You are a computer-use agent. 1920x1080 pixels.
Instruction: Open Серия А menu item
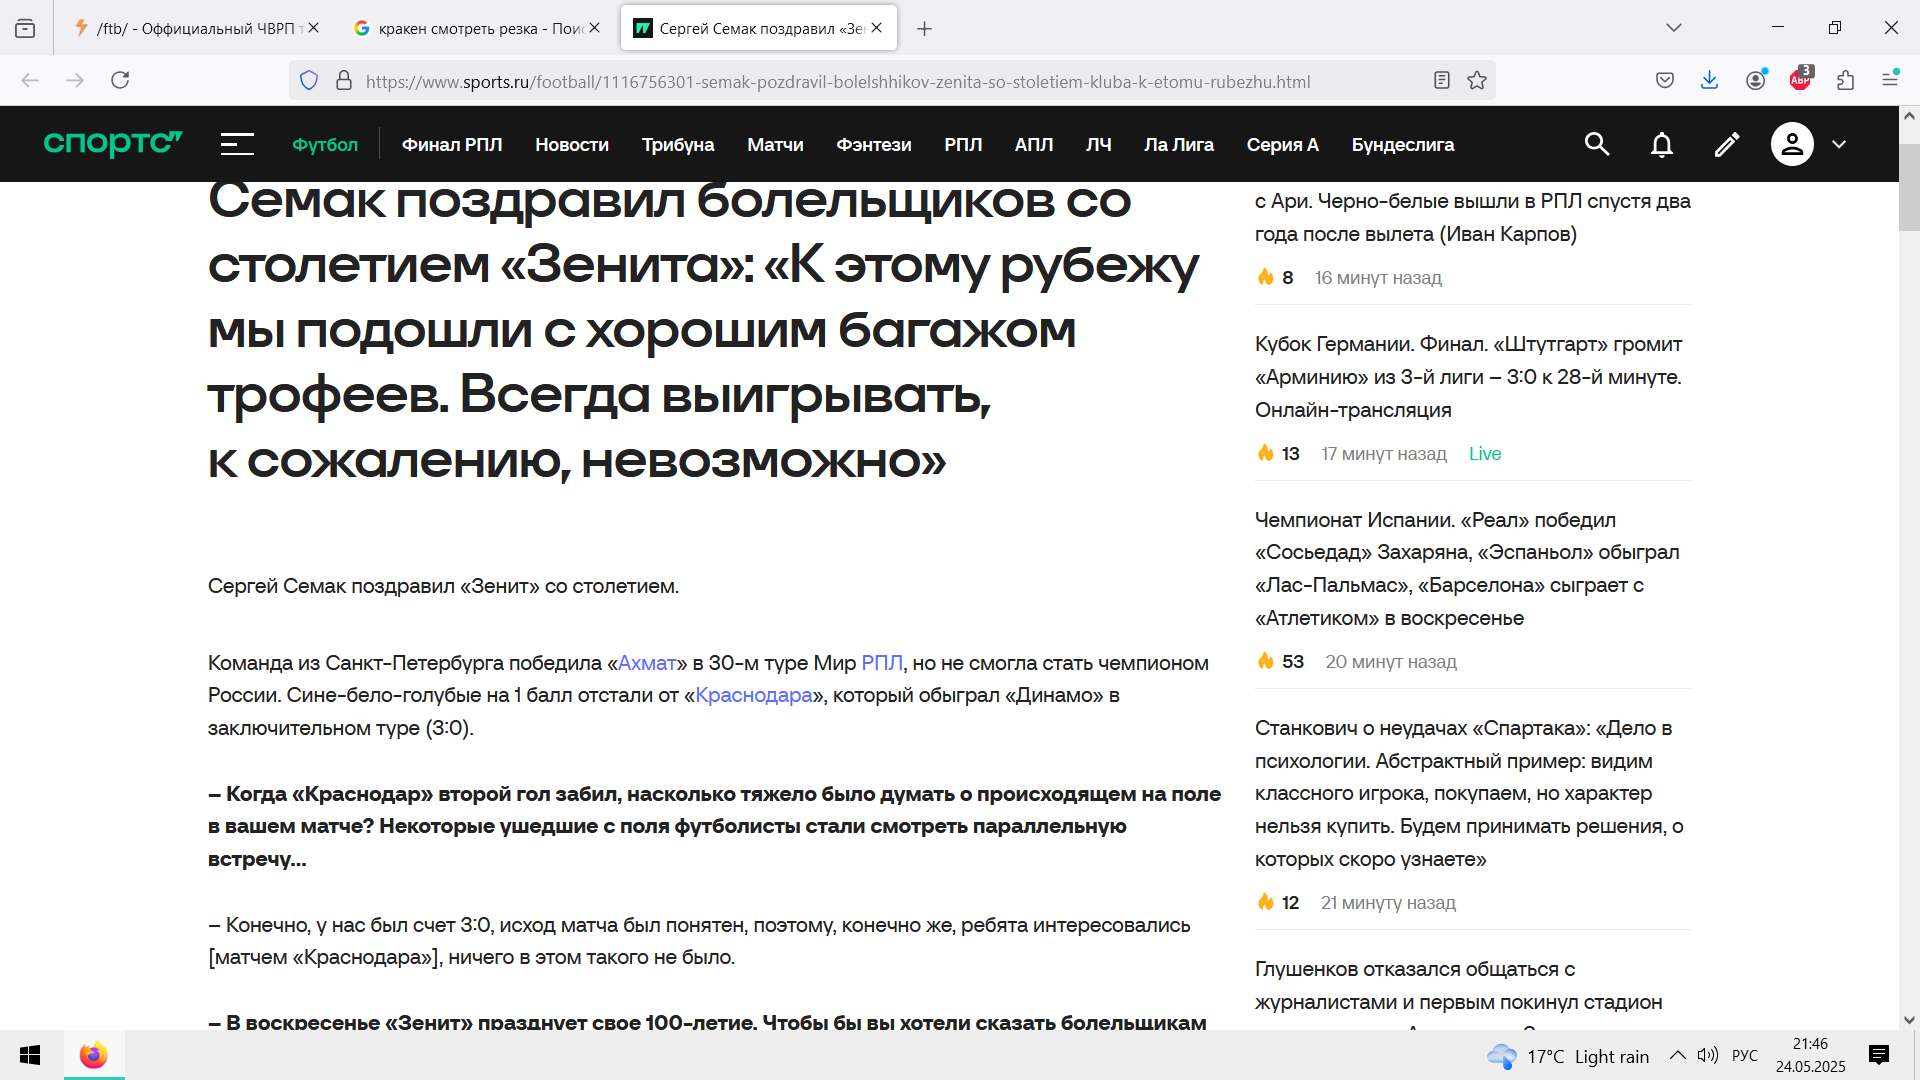click(1283, 144)
